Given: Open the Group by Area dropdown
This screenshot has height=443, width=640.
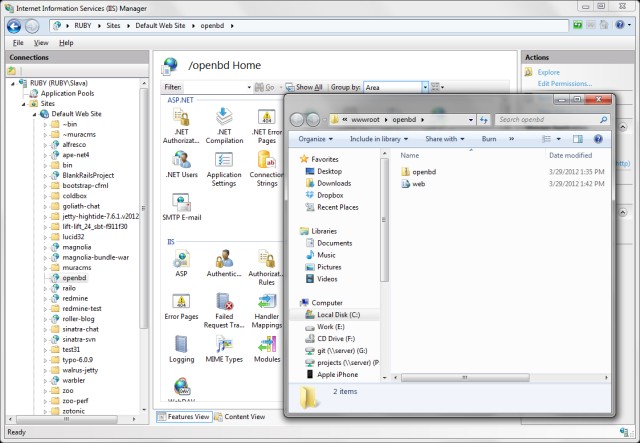Looking at the screenshot, I should click(425, 87).
